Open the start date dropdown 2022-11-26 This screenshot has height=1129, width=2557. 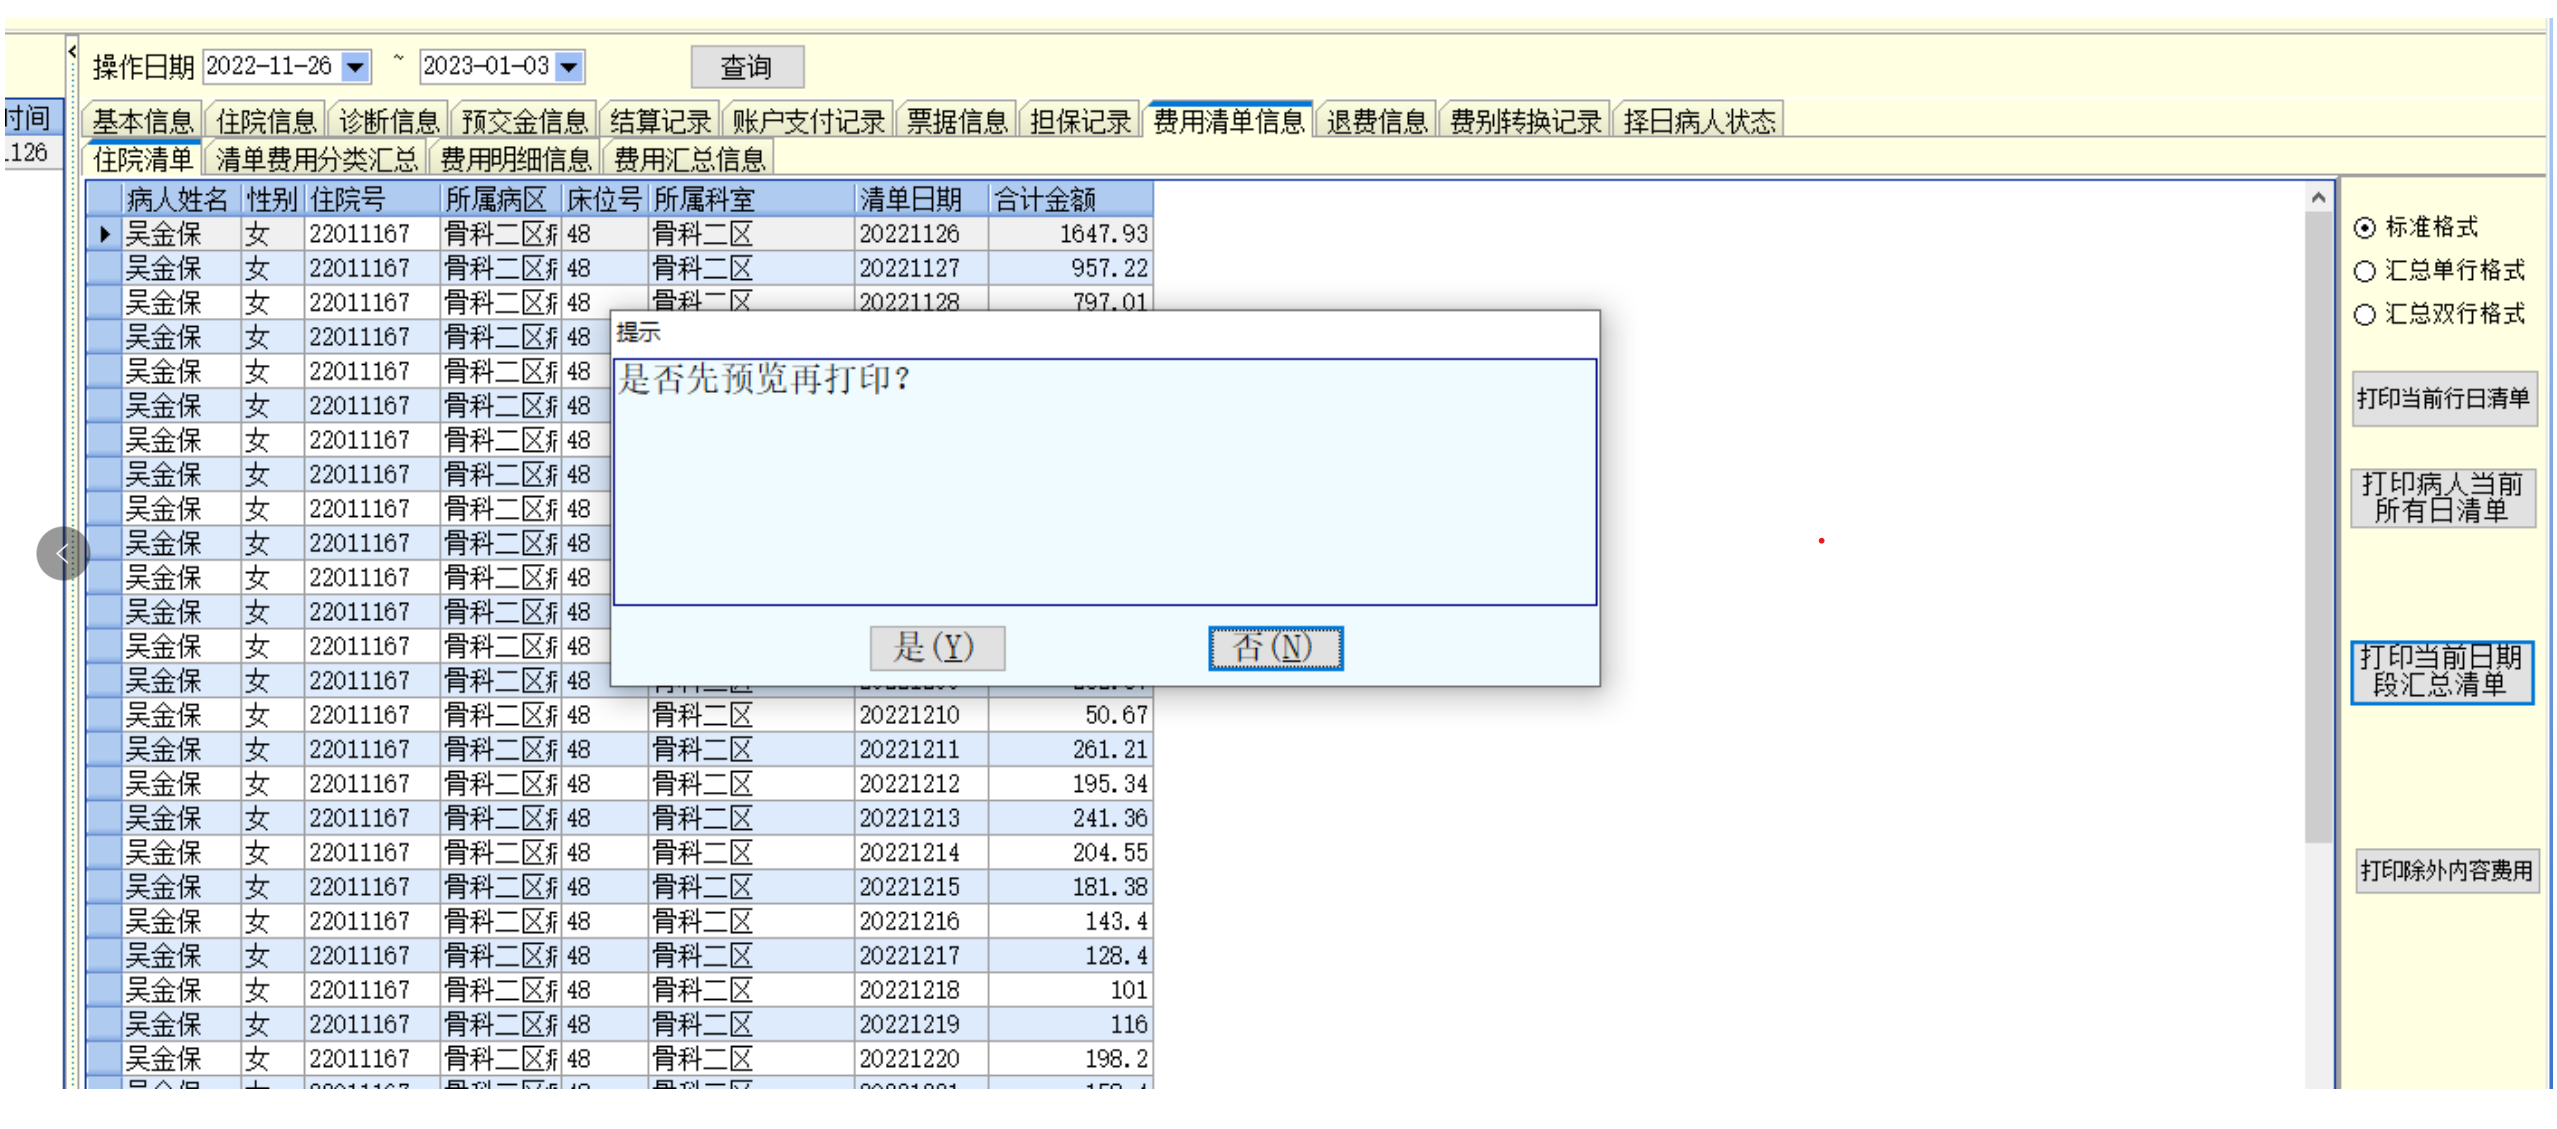pos(355,67)
